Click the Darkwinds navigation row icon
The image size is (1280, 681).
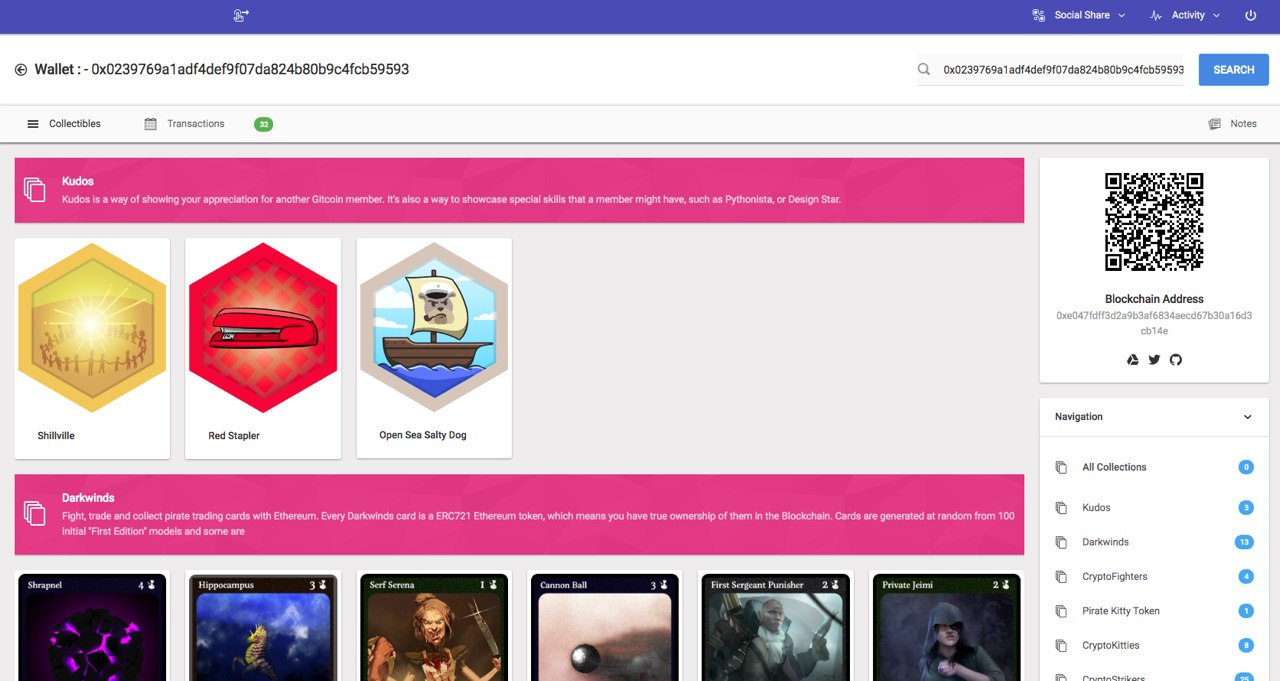[1061, 542]
